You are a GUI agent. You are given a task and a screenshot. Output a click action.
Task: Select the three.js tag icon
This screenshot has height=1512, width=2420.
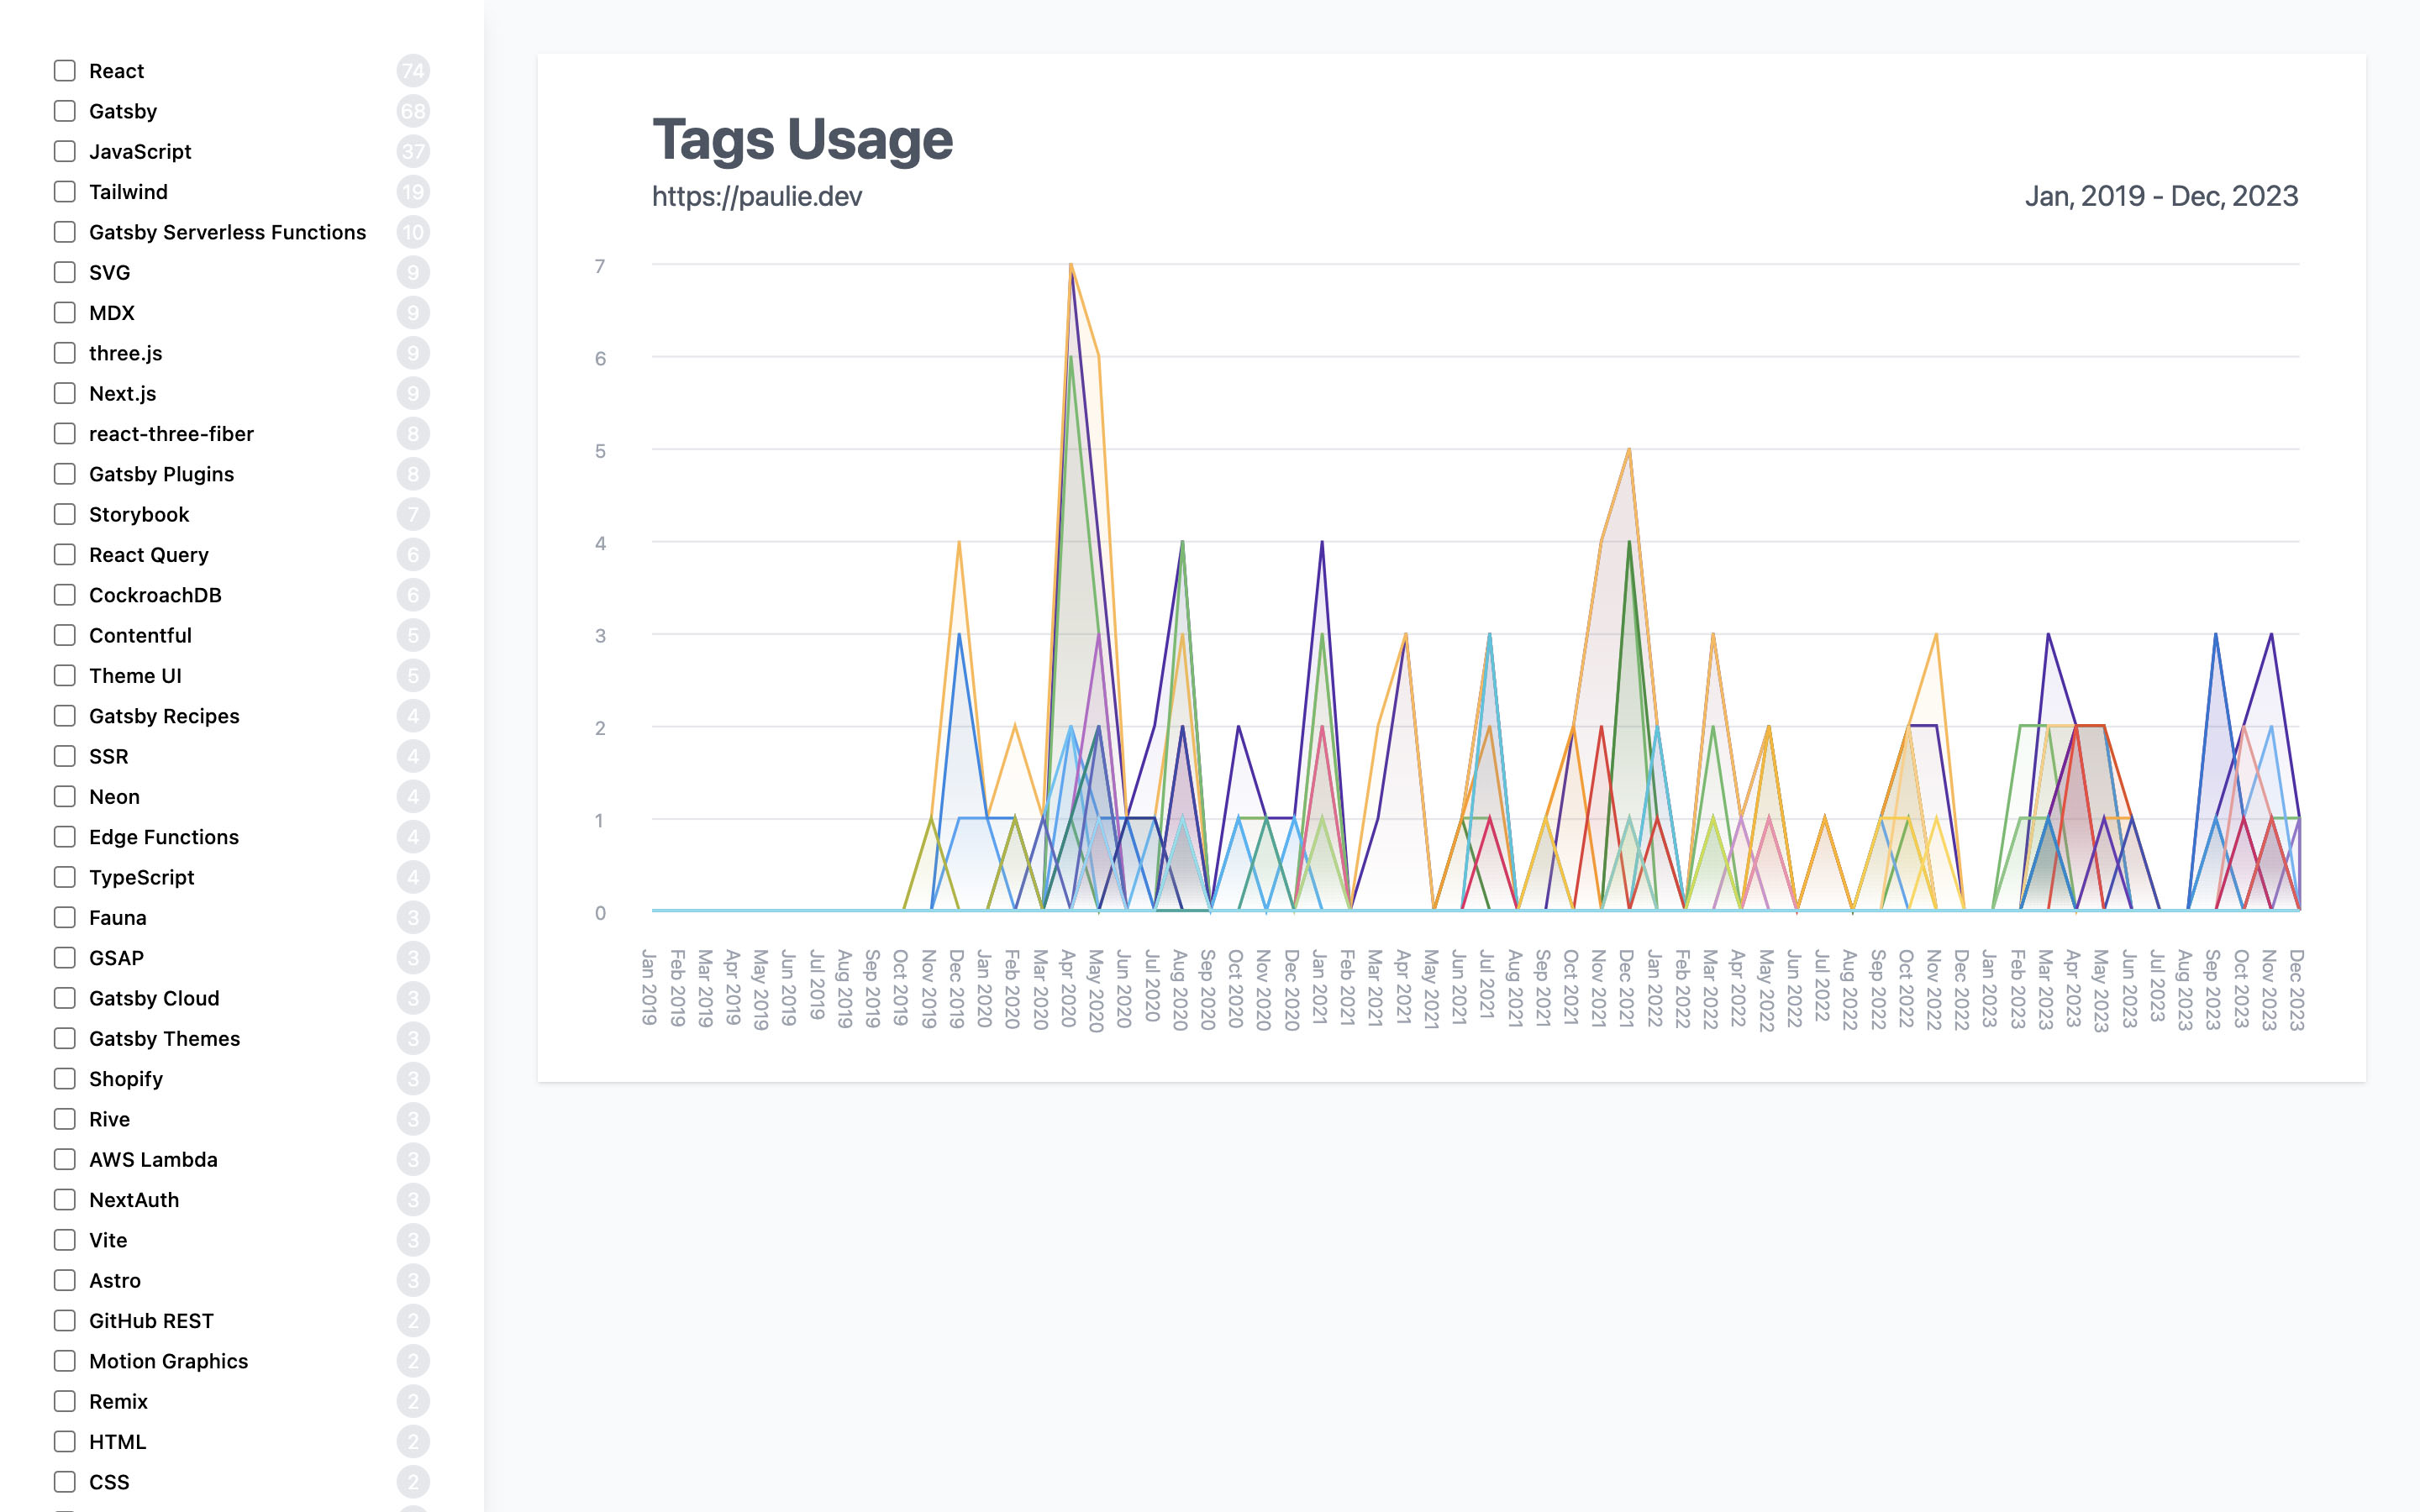[x=63, y=354]
